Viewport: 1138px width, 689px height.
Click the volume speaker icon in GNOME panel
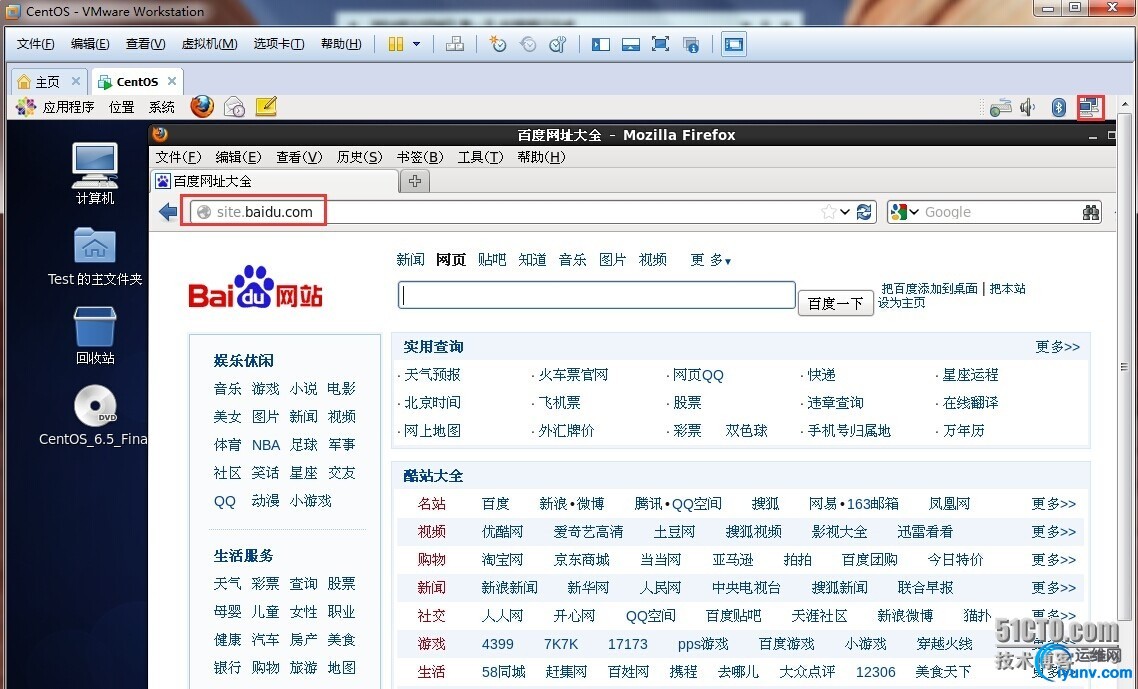pyautogui.click(x=1028, y=107)
